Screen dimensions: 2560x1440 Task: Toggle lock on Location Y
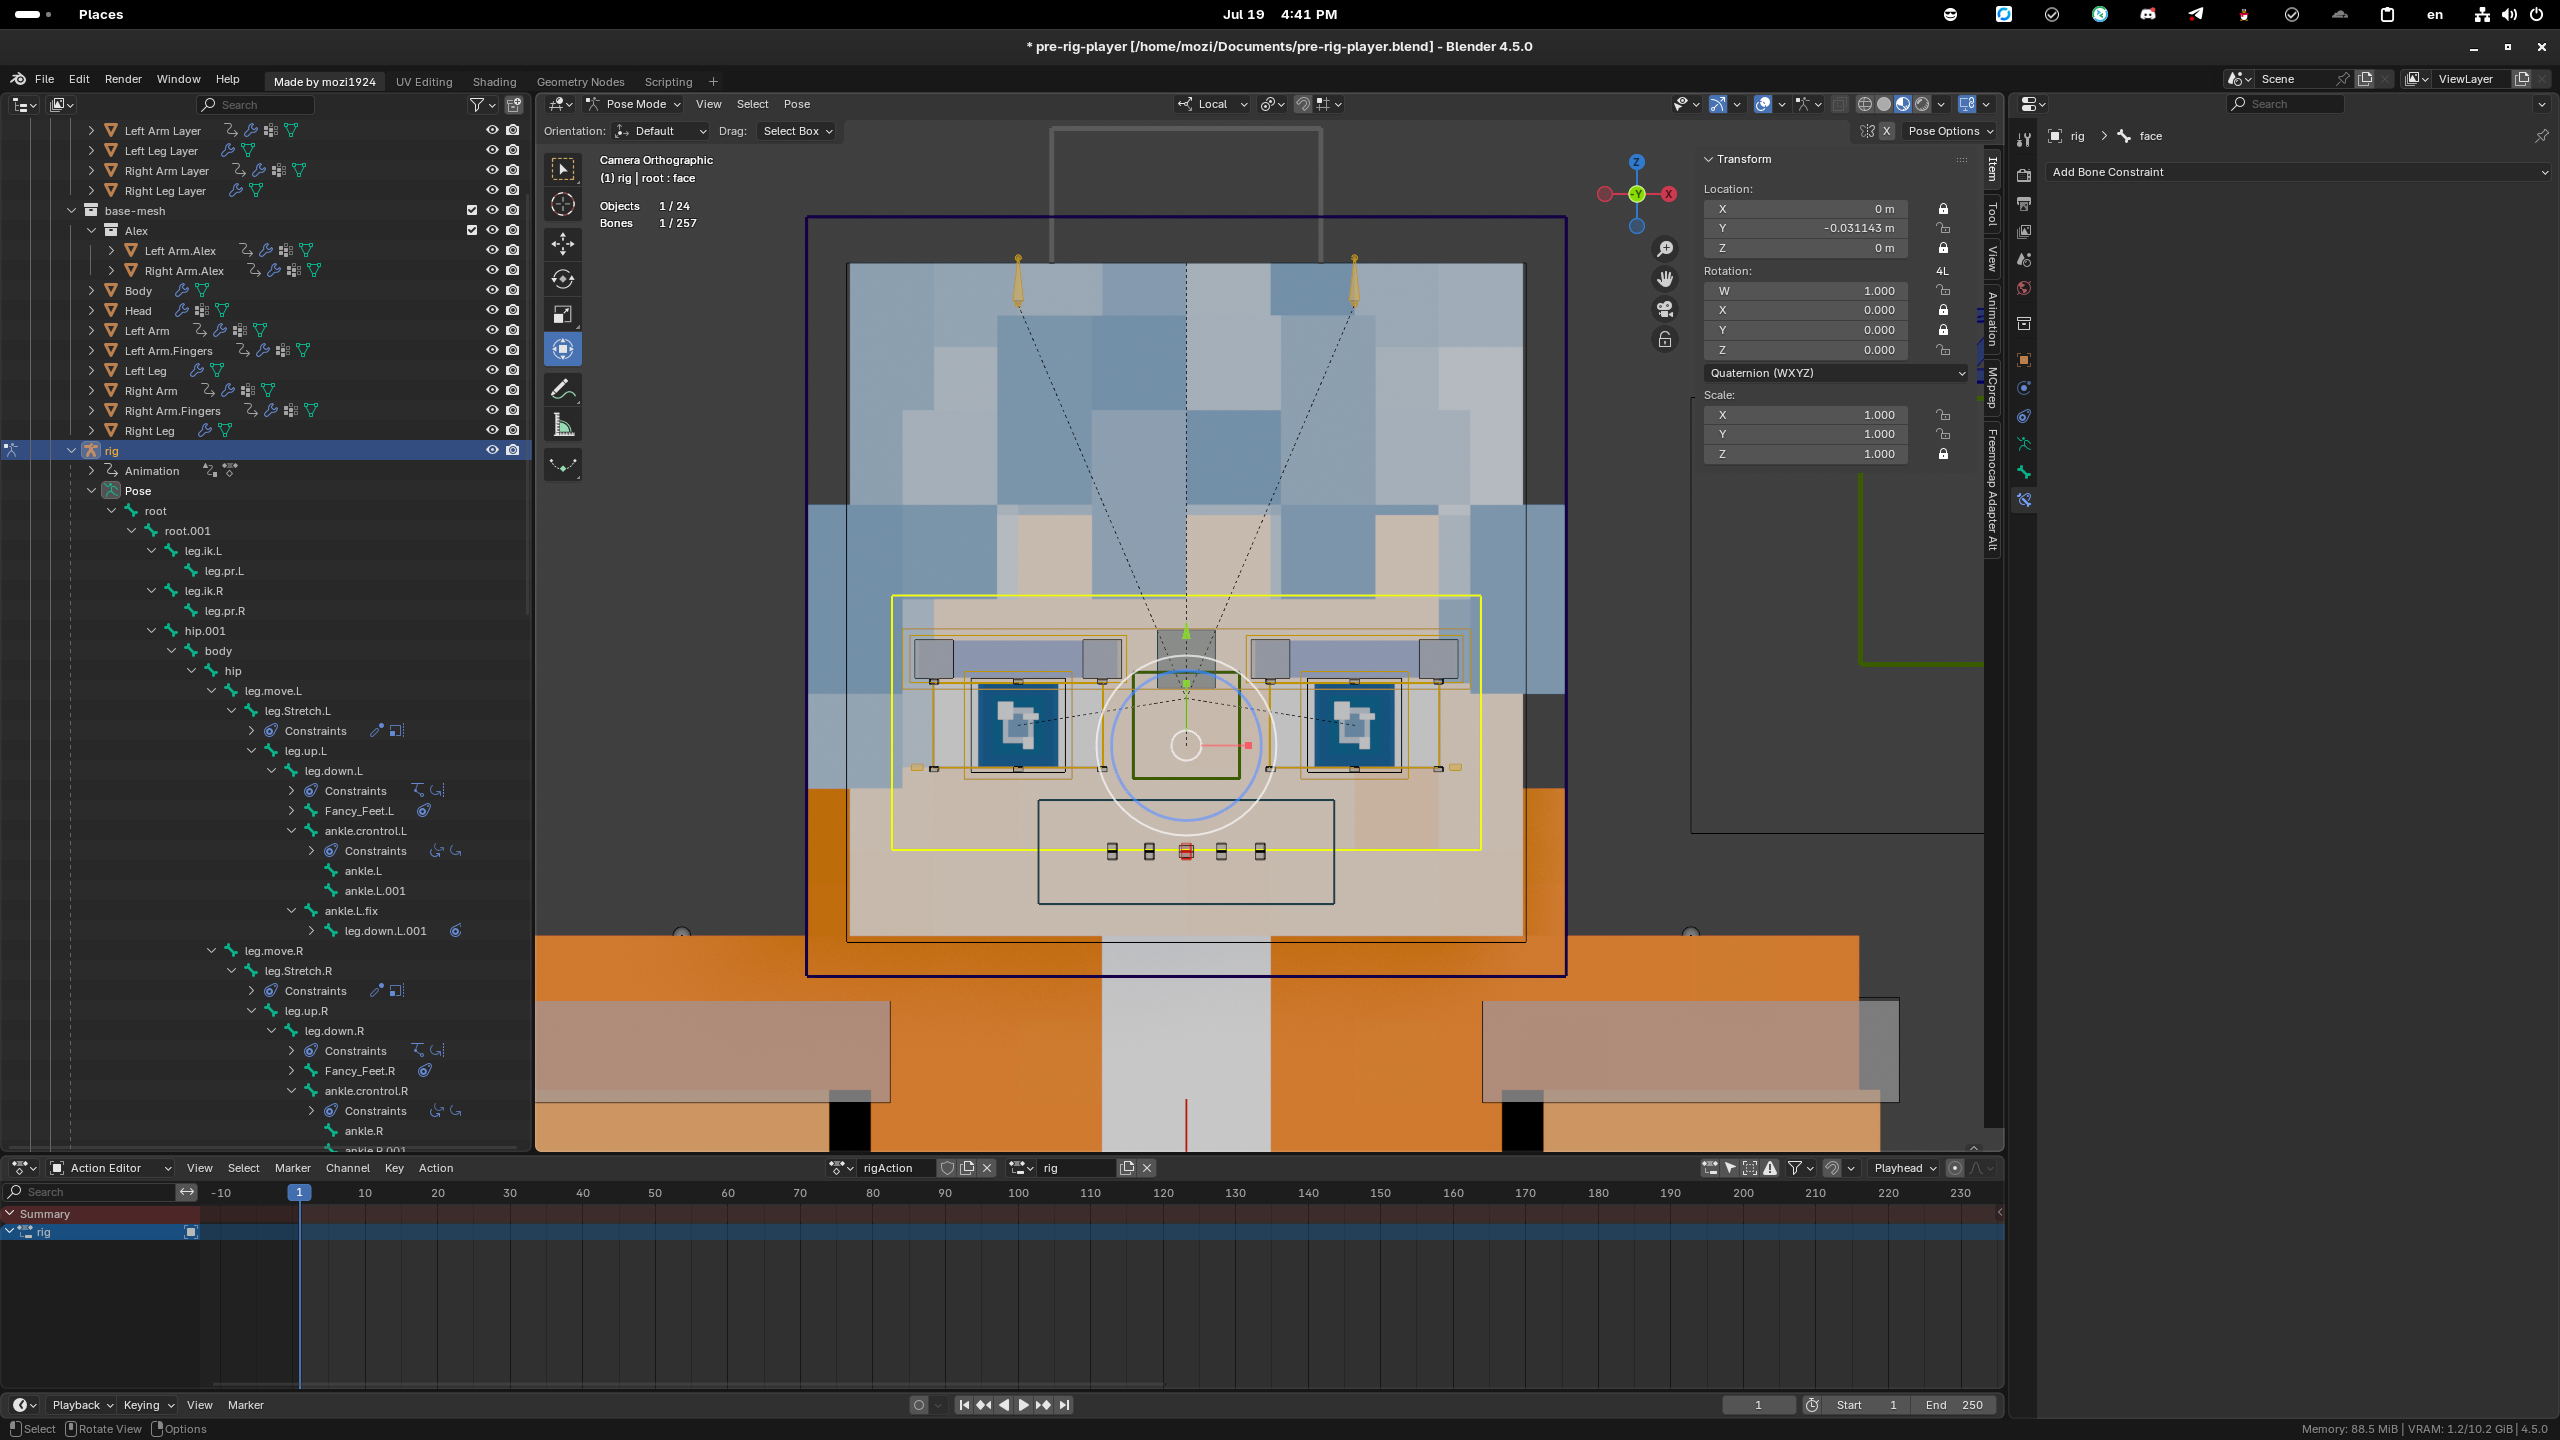tap(1943, 228)
